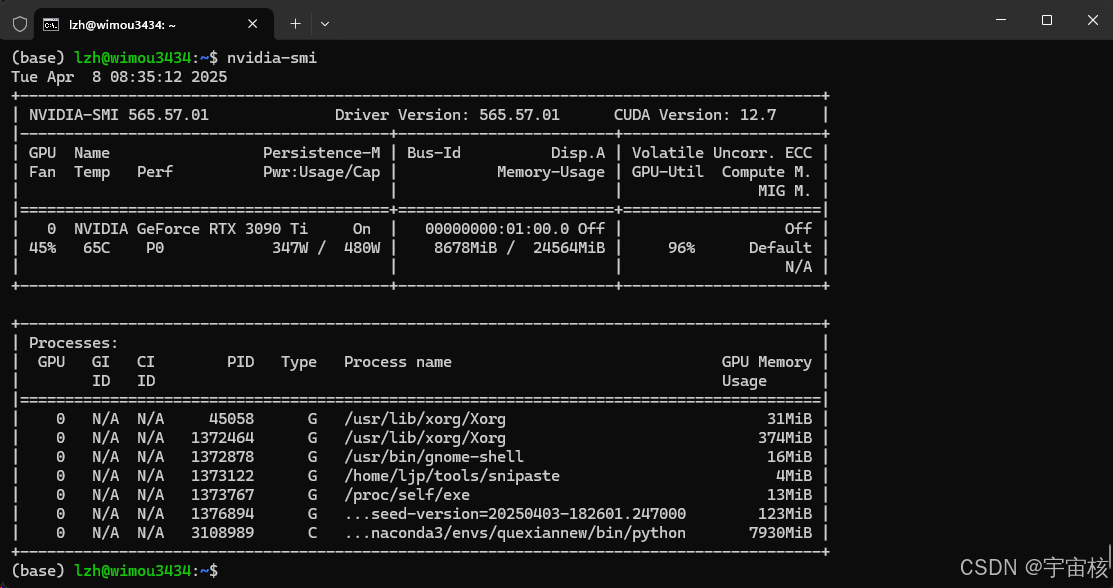The height and width of the screenshot is (588, 1113).
Task: Click the "Persistence-M" column header
Action: click(322, 153)
